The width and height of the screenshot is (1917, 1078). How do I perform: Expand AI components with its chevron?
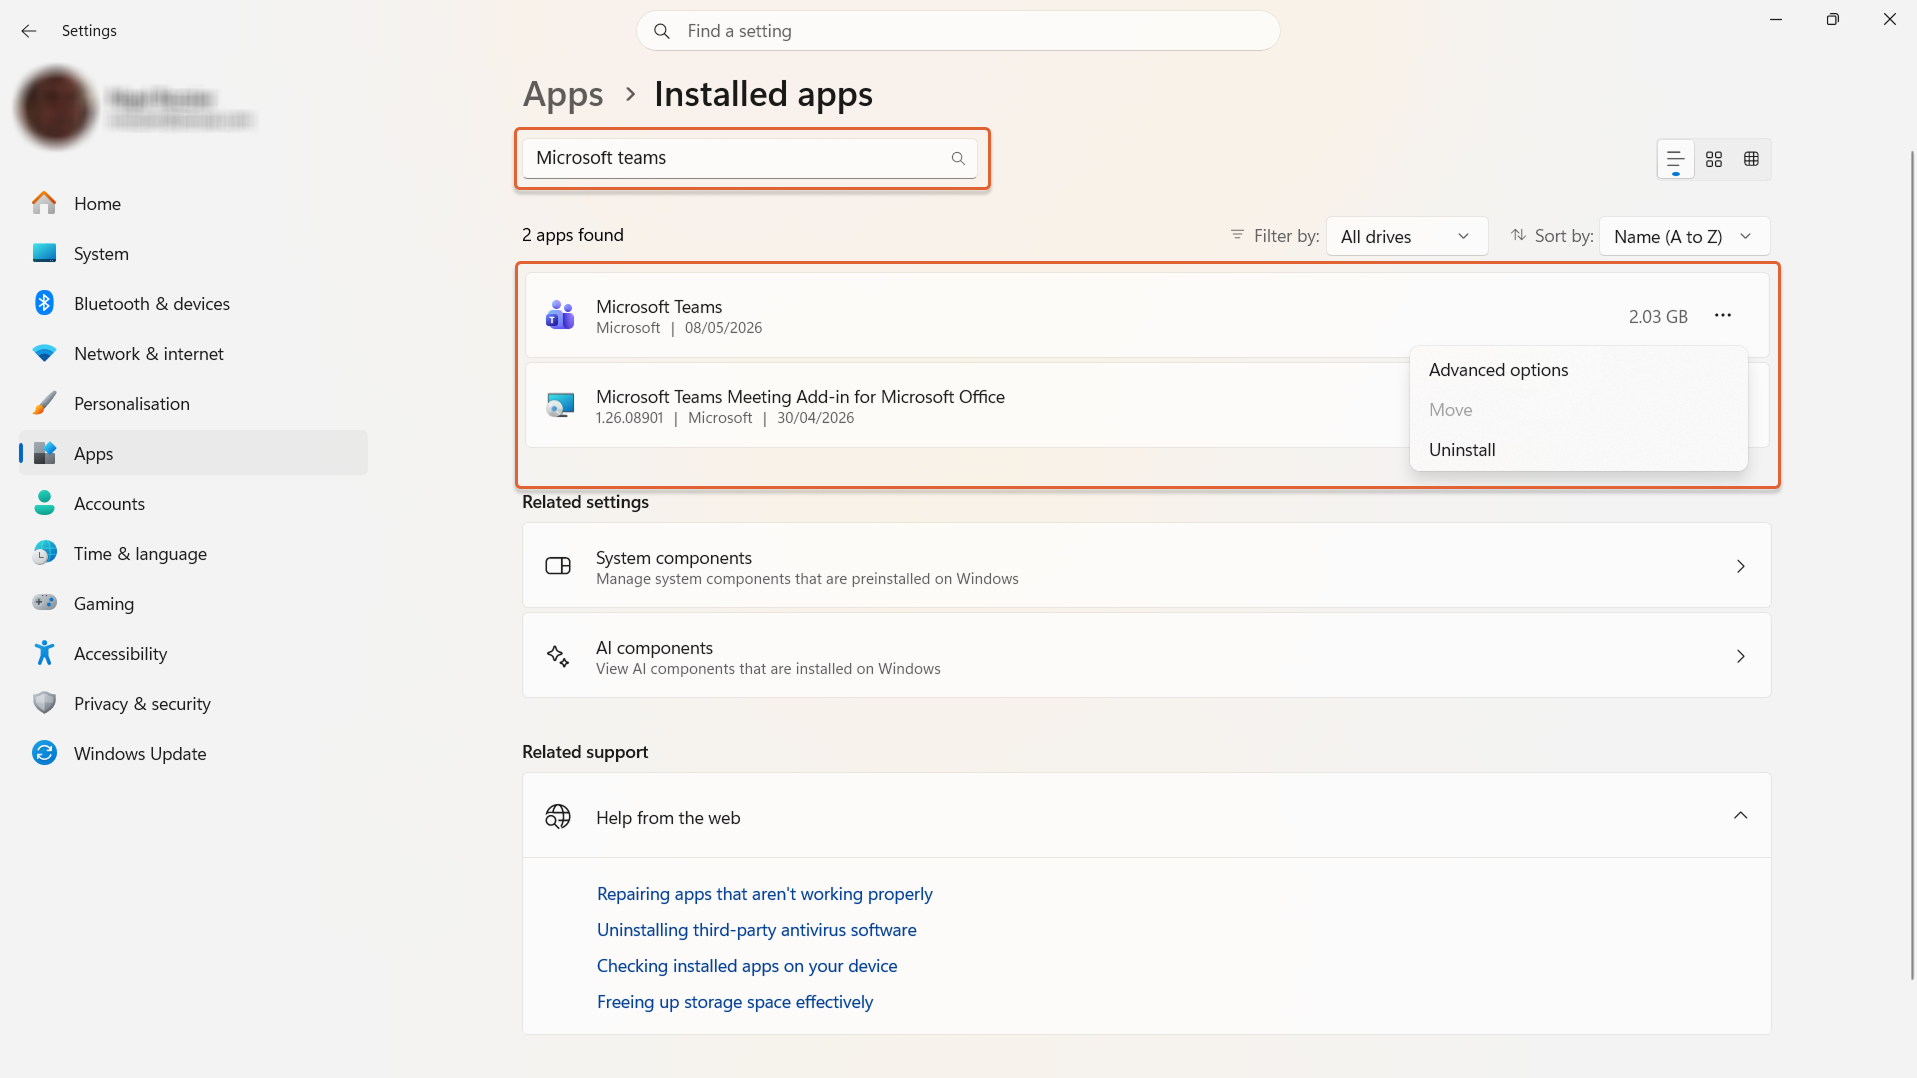tap(1740, 656)
